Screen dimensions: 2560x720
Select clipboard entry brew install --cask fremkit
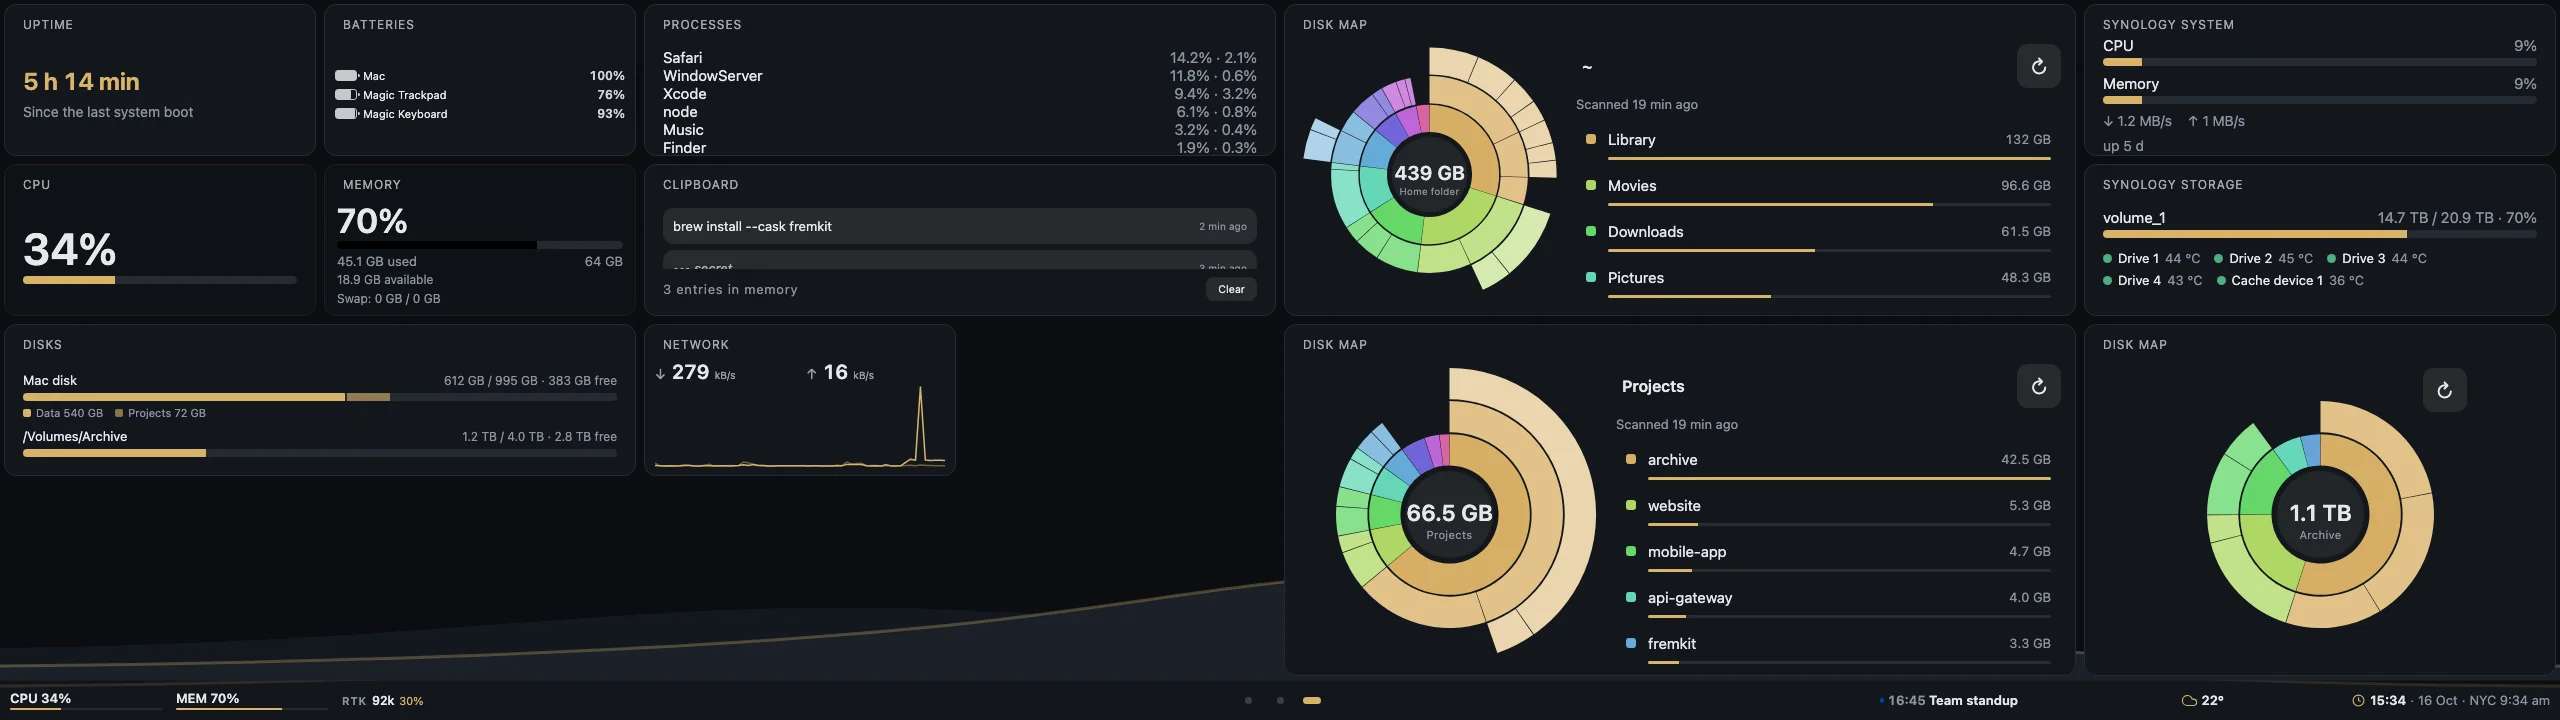coord(959,226)
